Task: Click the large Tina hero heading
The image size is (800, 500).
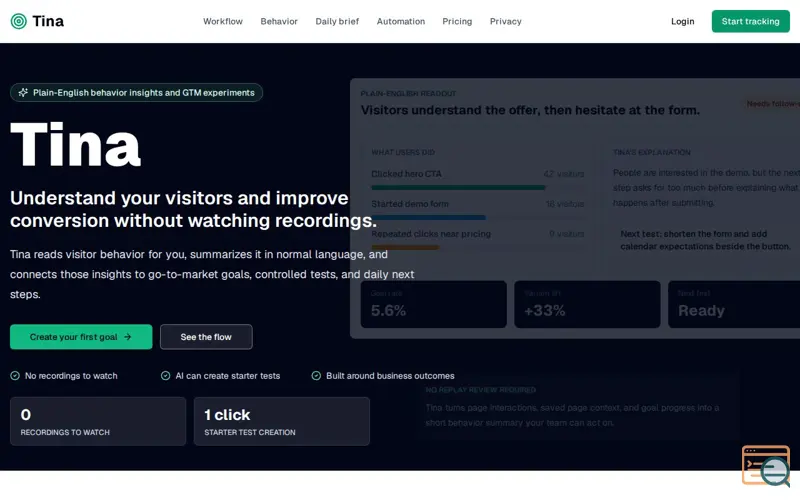Action: [x=75, y=145]
